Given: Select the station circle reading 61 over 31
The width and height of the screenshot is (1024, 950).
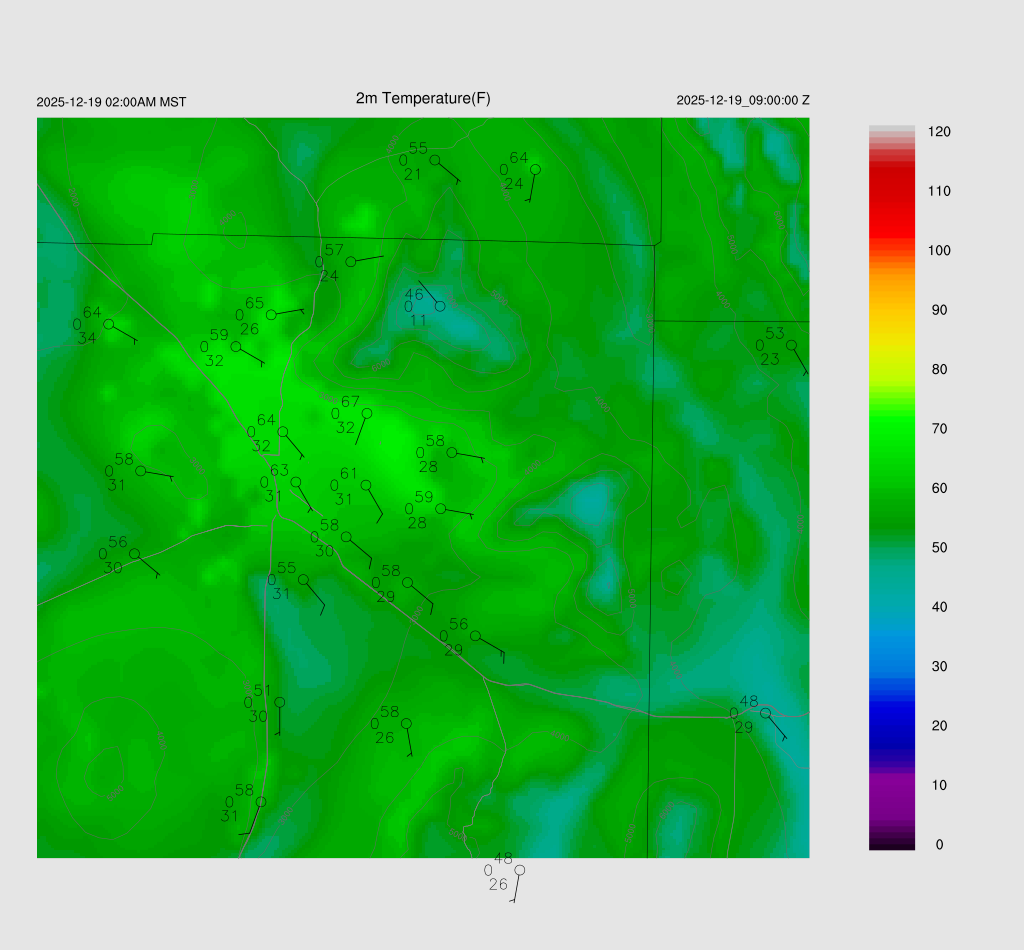Looking at the screenshot, I should pyautogui.click(x=366, y=485).
